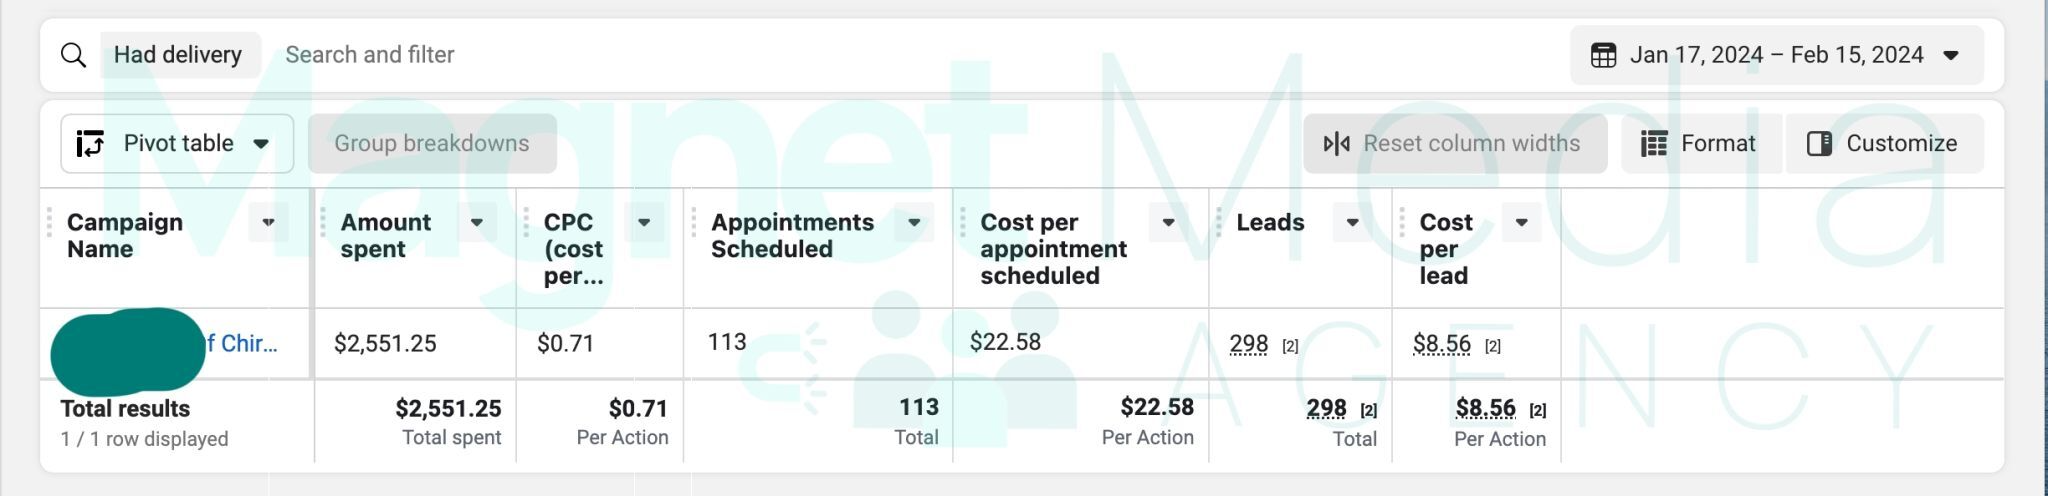Viewport: 2048px width, 496px height.
Task: Click the calendar icon in date picker
Action: point(1603,55)
